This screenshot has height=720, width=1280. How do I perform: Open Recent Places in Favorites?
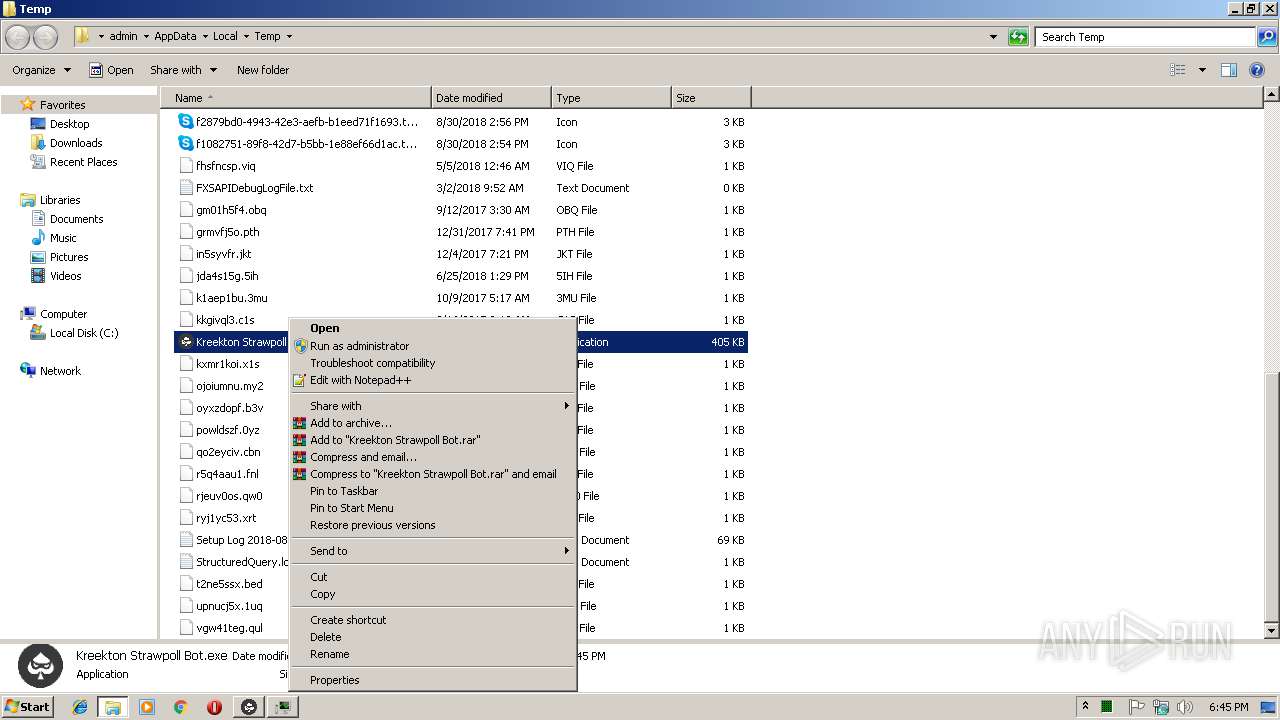[83, 162]
